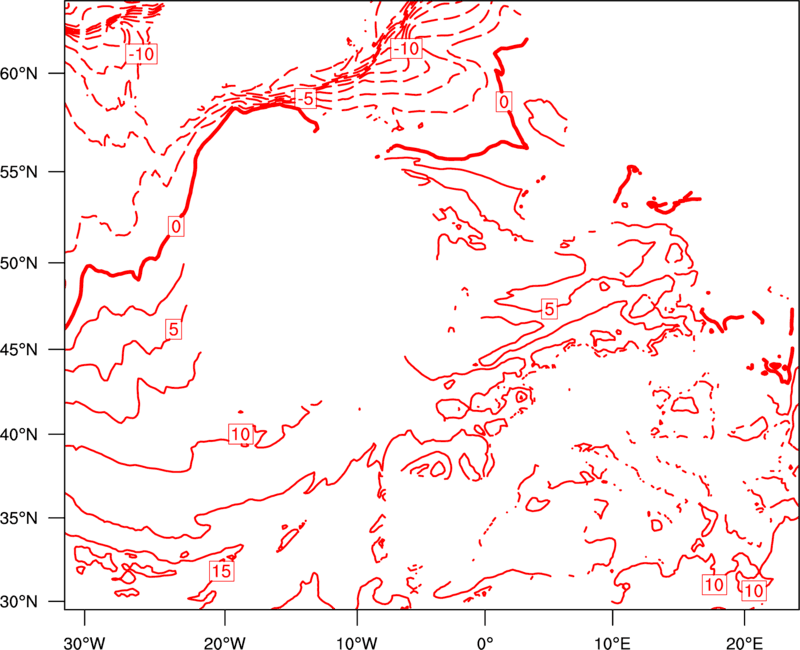Click the 10°W longitude axis label
This screenshot has width=800, height=650.
pyautogui.click(x=357, y=643)
